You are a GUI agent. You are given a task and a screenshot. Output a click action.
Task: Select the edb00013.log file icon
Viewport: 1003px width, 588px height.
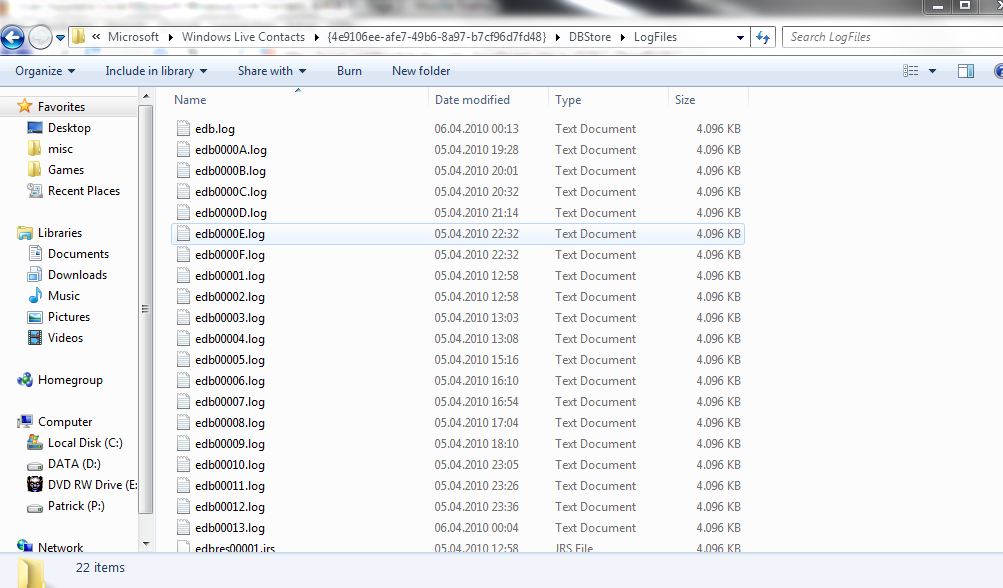[184, 528]
